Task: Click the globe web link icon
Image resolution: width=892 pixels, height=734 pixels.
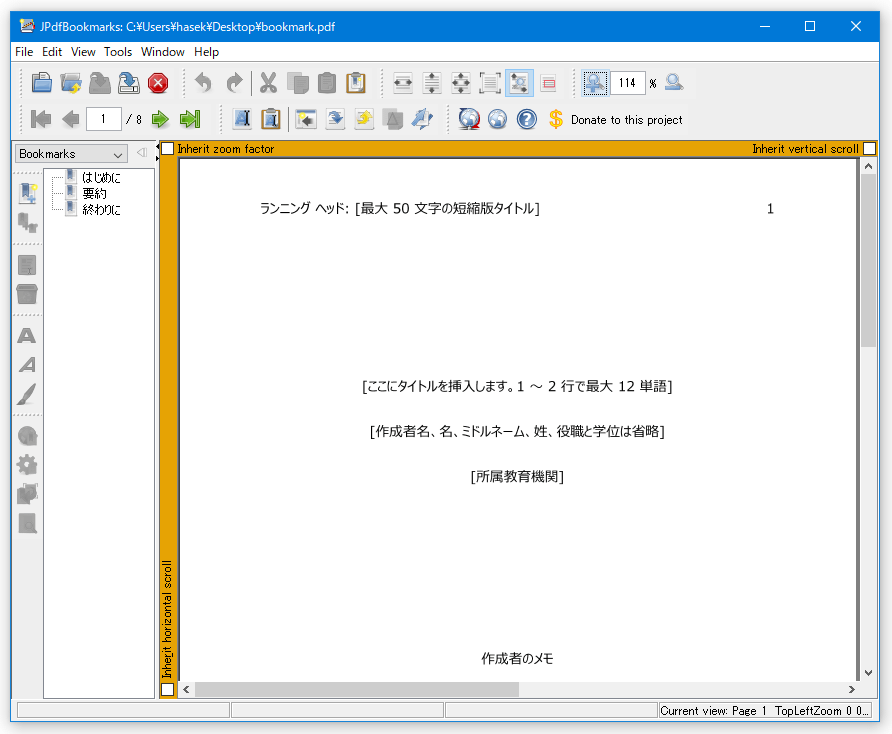Action: pos(497,119)
